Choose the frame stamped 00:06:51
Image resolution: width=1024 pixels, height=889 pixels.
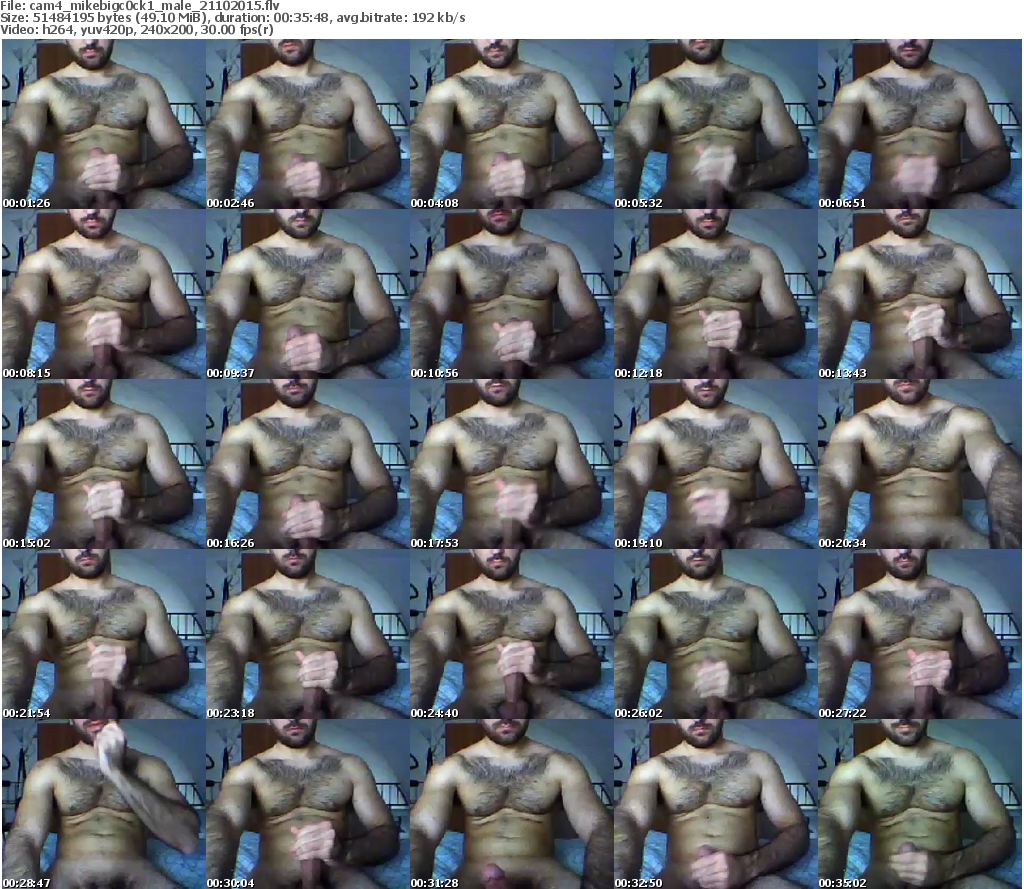[920, 124]
